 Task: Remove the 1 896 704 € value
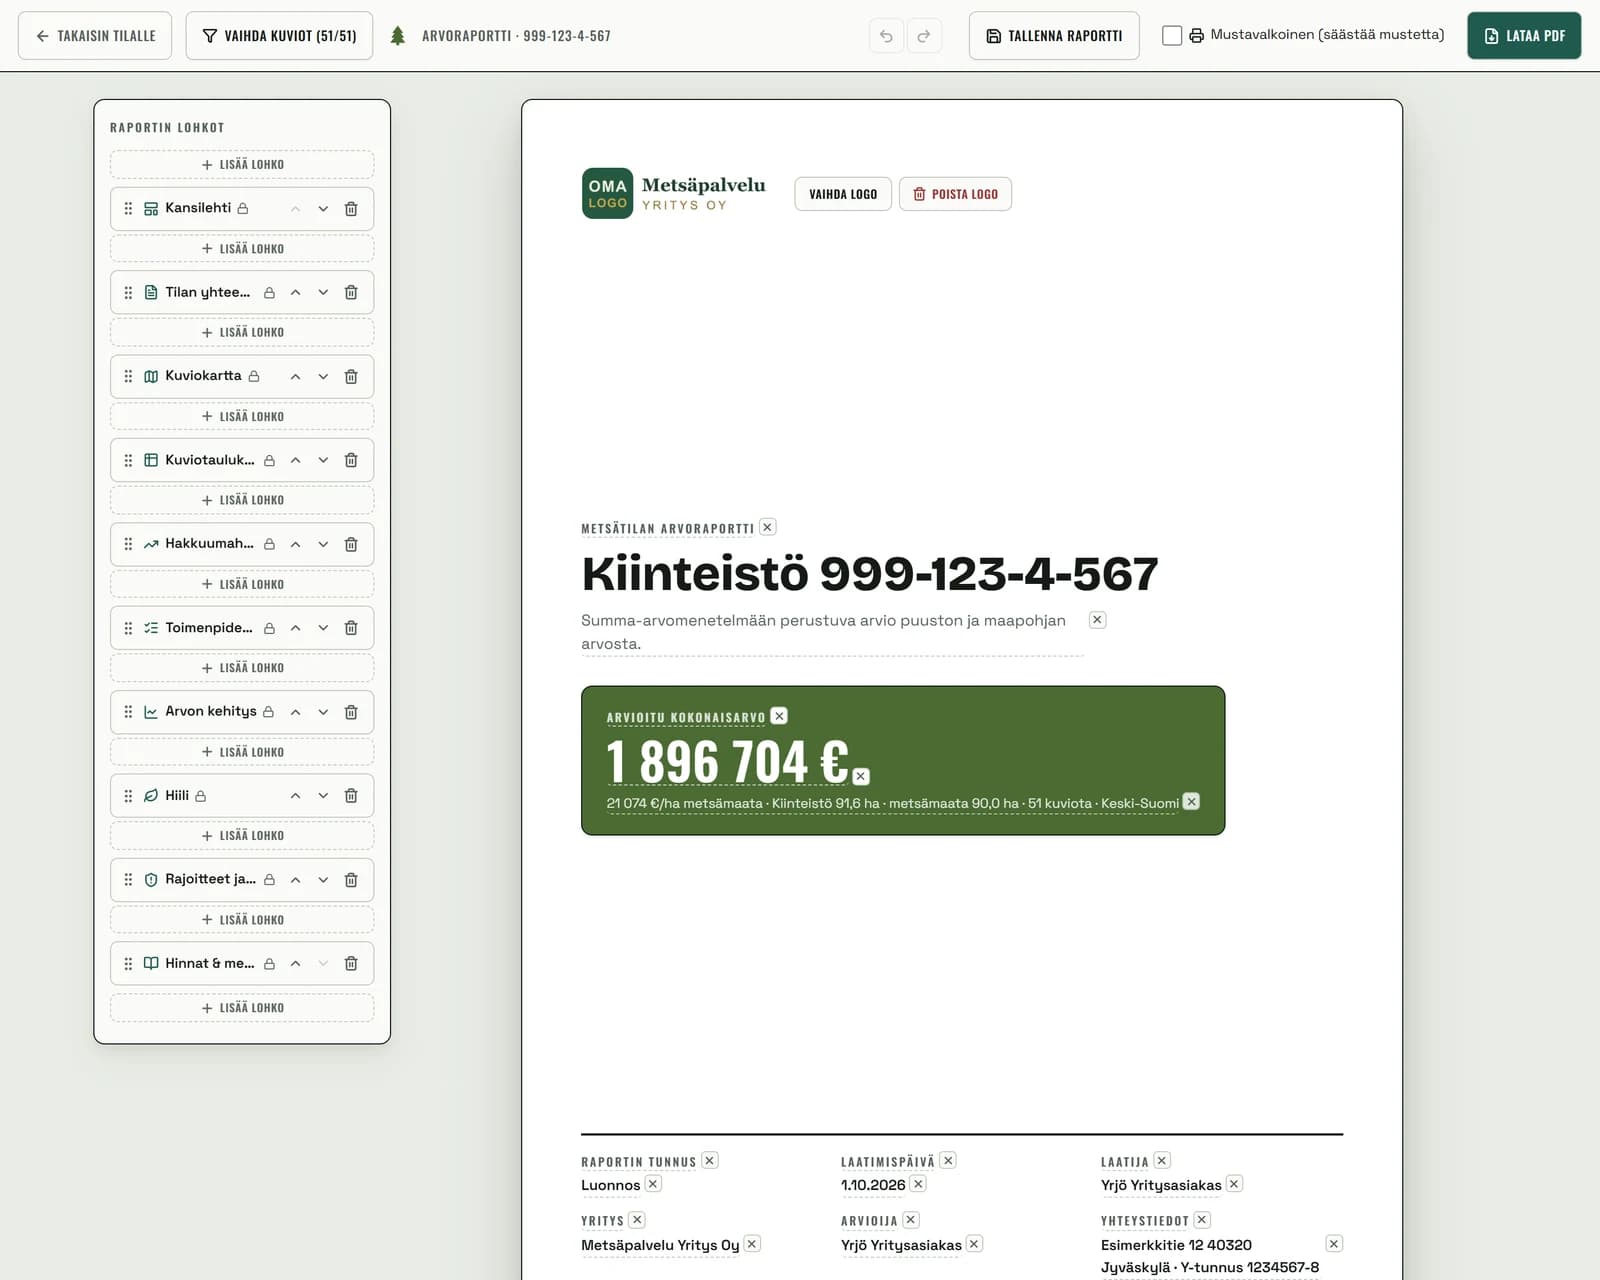click(861, 776)
